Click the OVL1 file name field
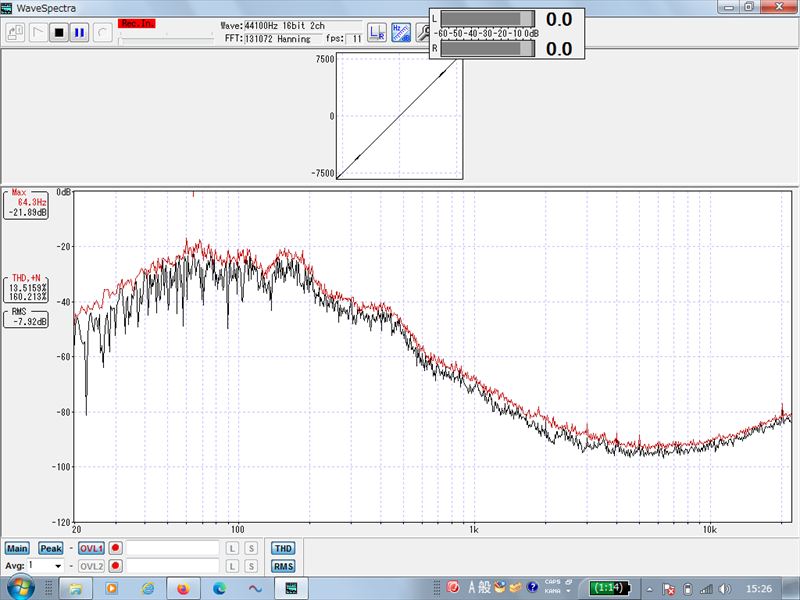Image resolution: width=800 pixels, height=600 pixels. point(172,548)
